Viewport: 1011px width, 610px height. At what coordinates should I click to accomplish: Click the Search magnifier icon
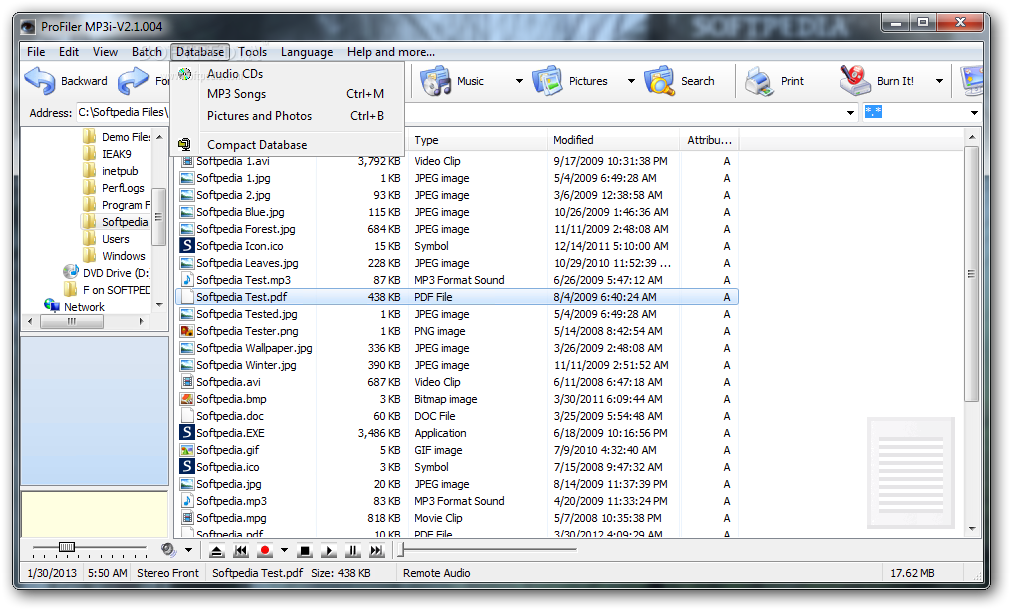(660, 81)
